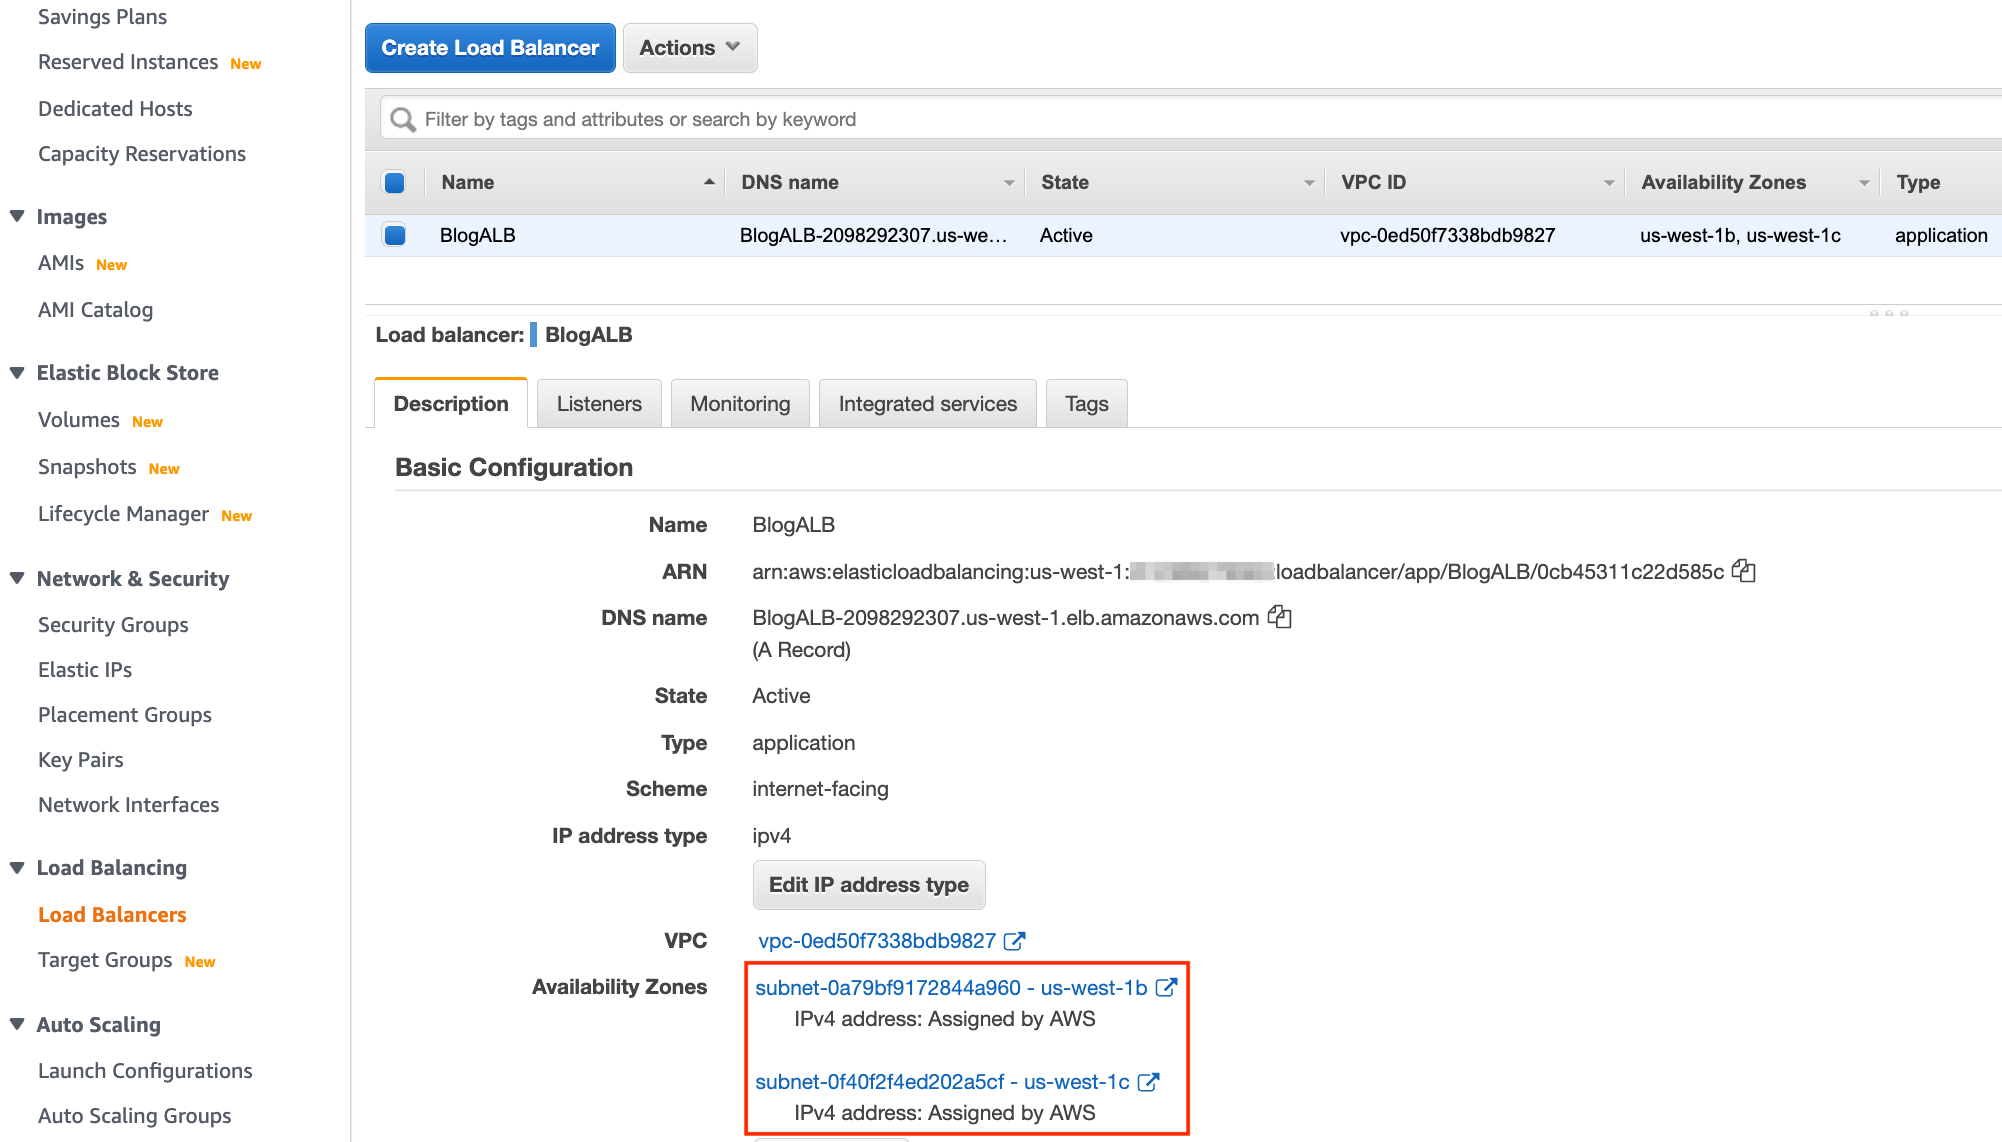Toggle the select-all checkbox in the table header
This screenshot has height=1142, width=2002.
coord(395,182)
